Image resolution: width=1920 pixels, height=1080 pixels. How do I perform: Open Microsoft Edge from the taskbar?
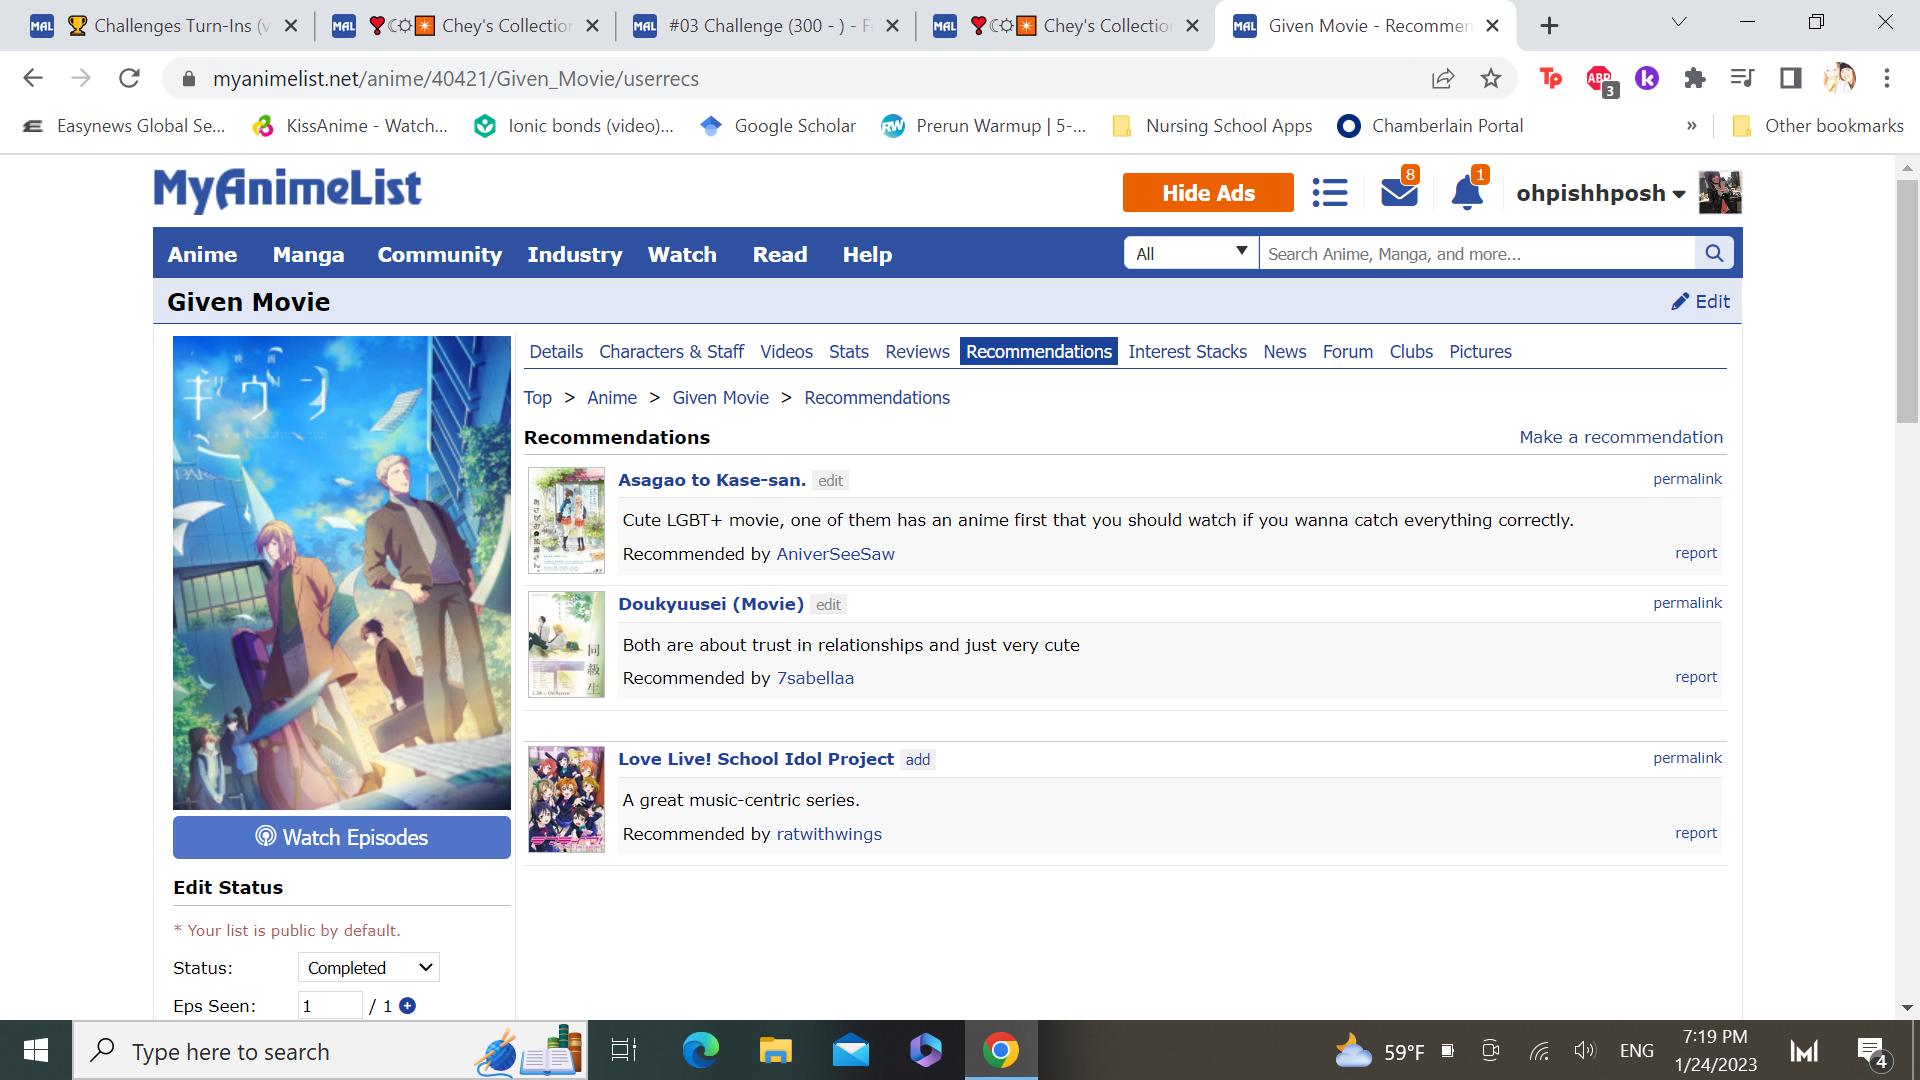700,1051
